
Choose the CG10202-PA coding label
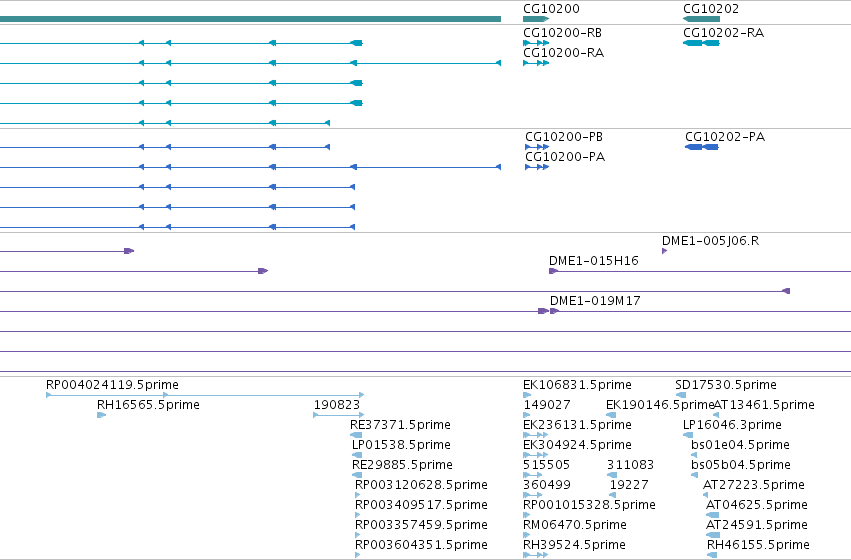pyautogui.click(x=725, y=137)
